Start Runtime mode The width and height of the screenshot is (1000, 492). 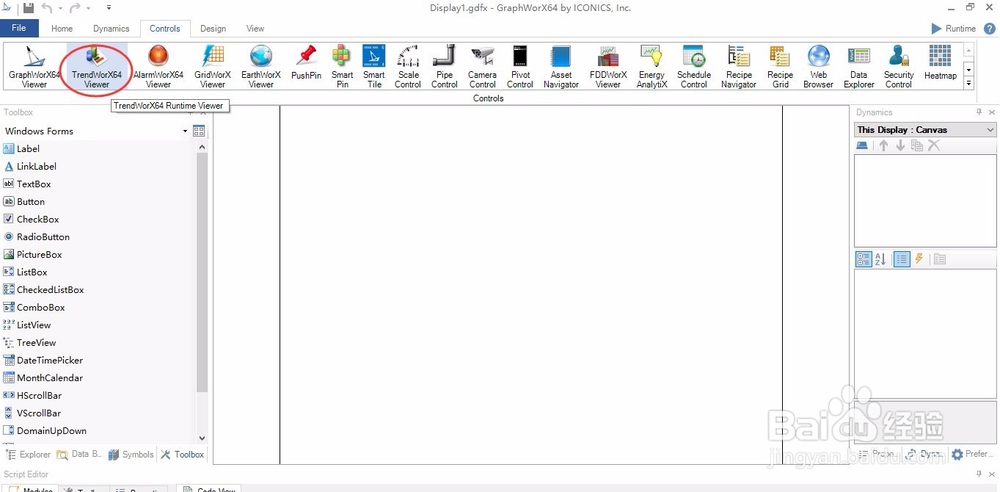click(953, 28)
